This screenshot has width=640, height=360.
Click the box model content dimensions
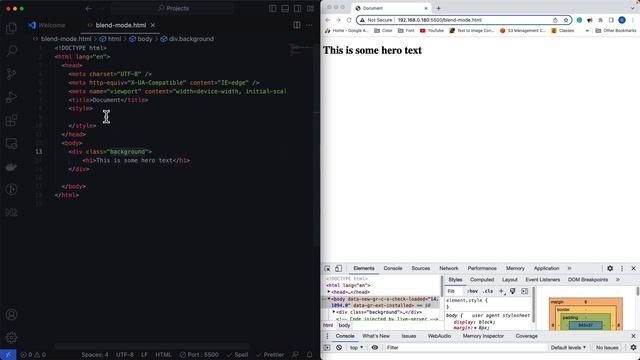[585, 325]
